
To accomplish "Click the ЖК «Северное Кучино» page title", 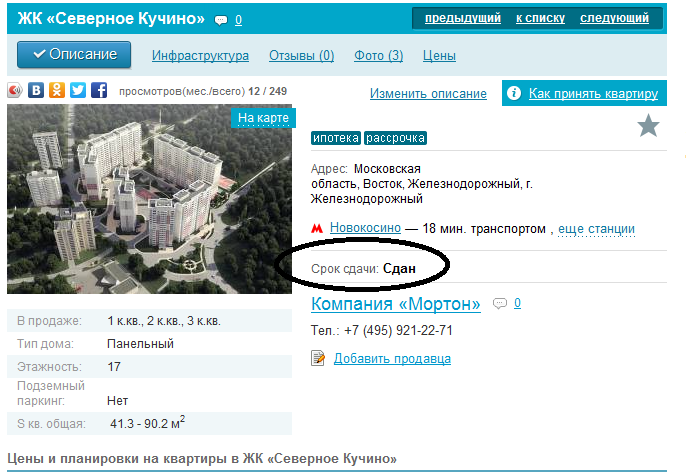I will [x=111, y=19].
